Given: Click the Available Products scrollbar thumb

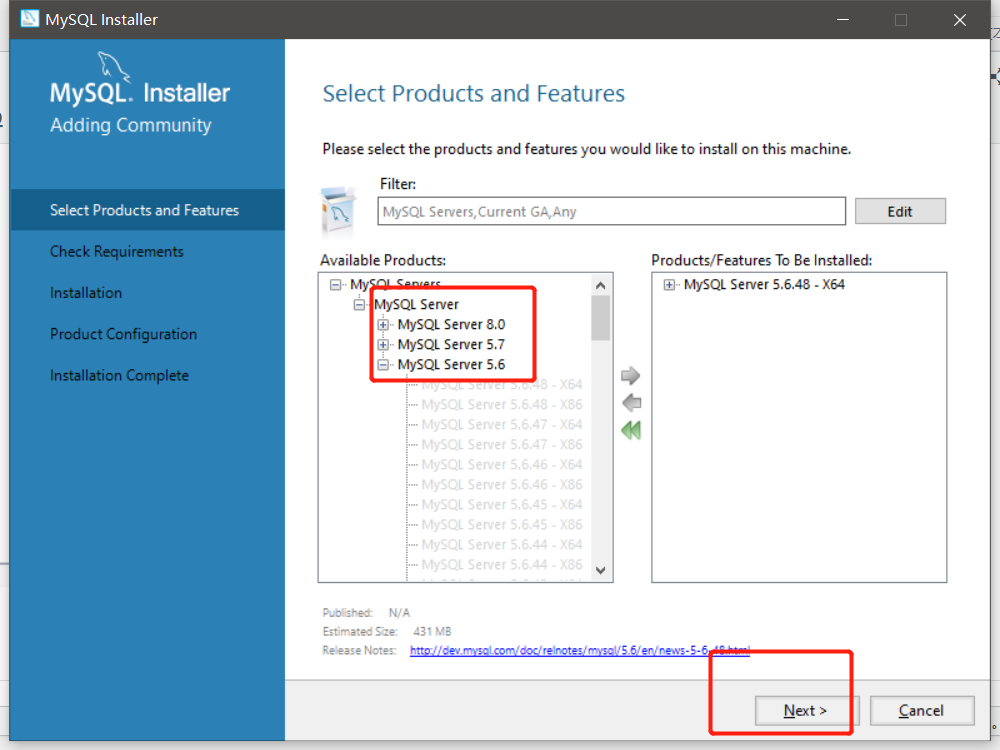Looking at the screenshot, I should [x=600, y=318].
